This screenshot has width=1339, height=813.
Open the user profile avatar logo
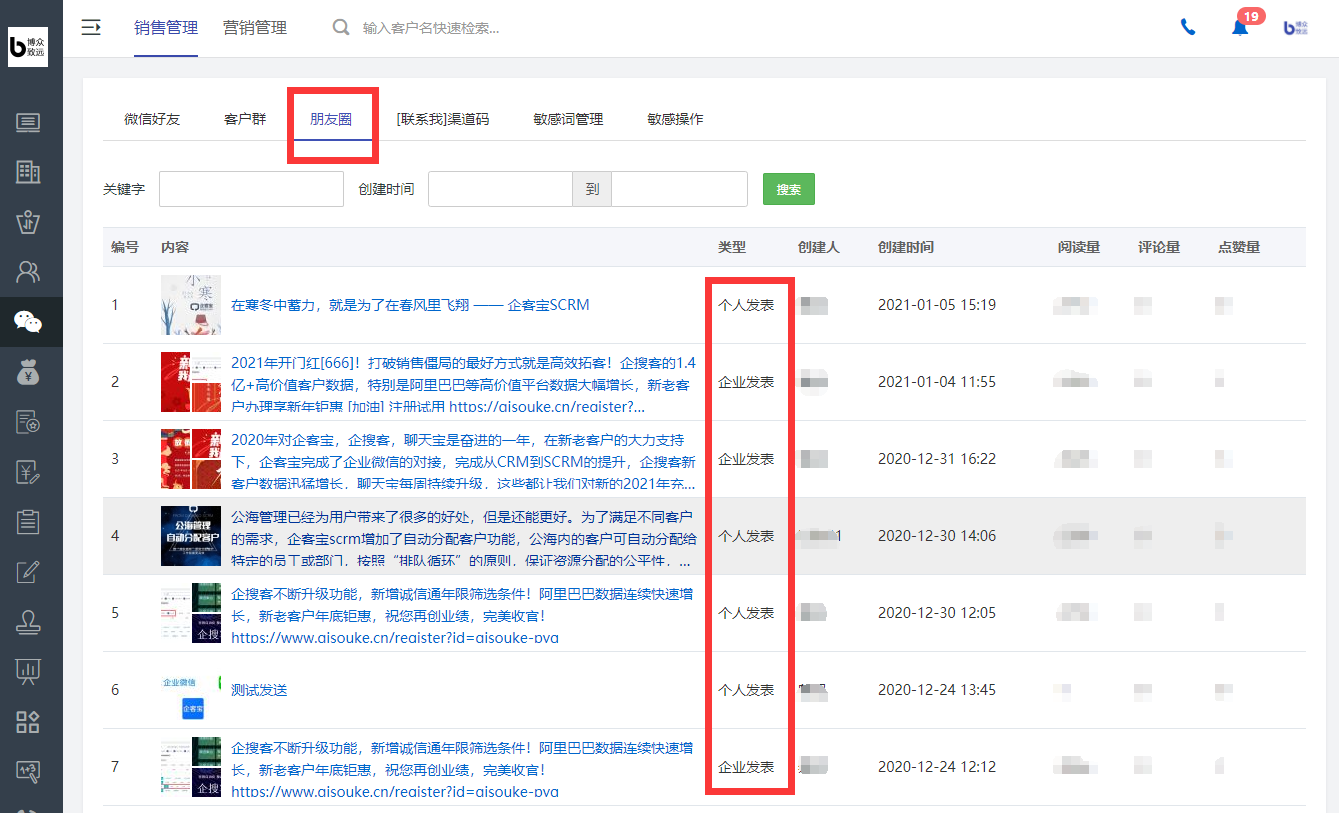point(1296,28)
